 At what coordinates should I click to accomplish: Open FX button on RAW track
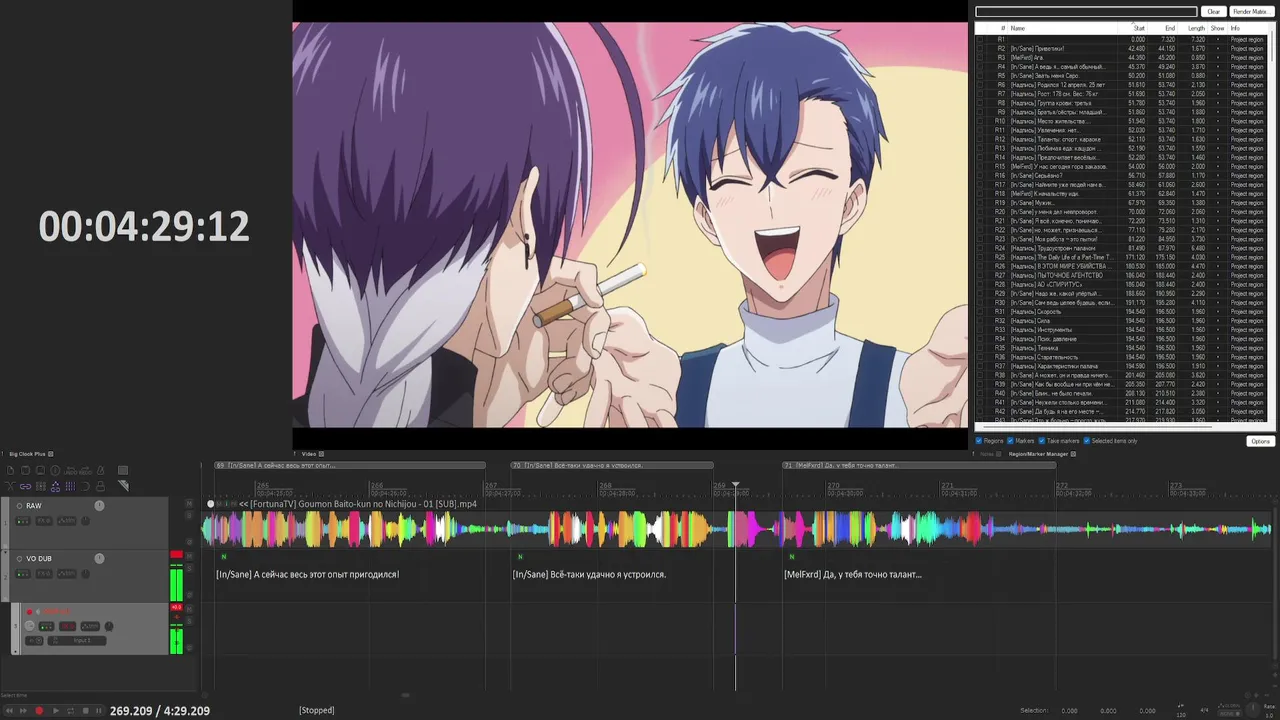click(44, 521)
